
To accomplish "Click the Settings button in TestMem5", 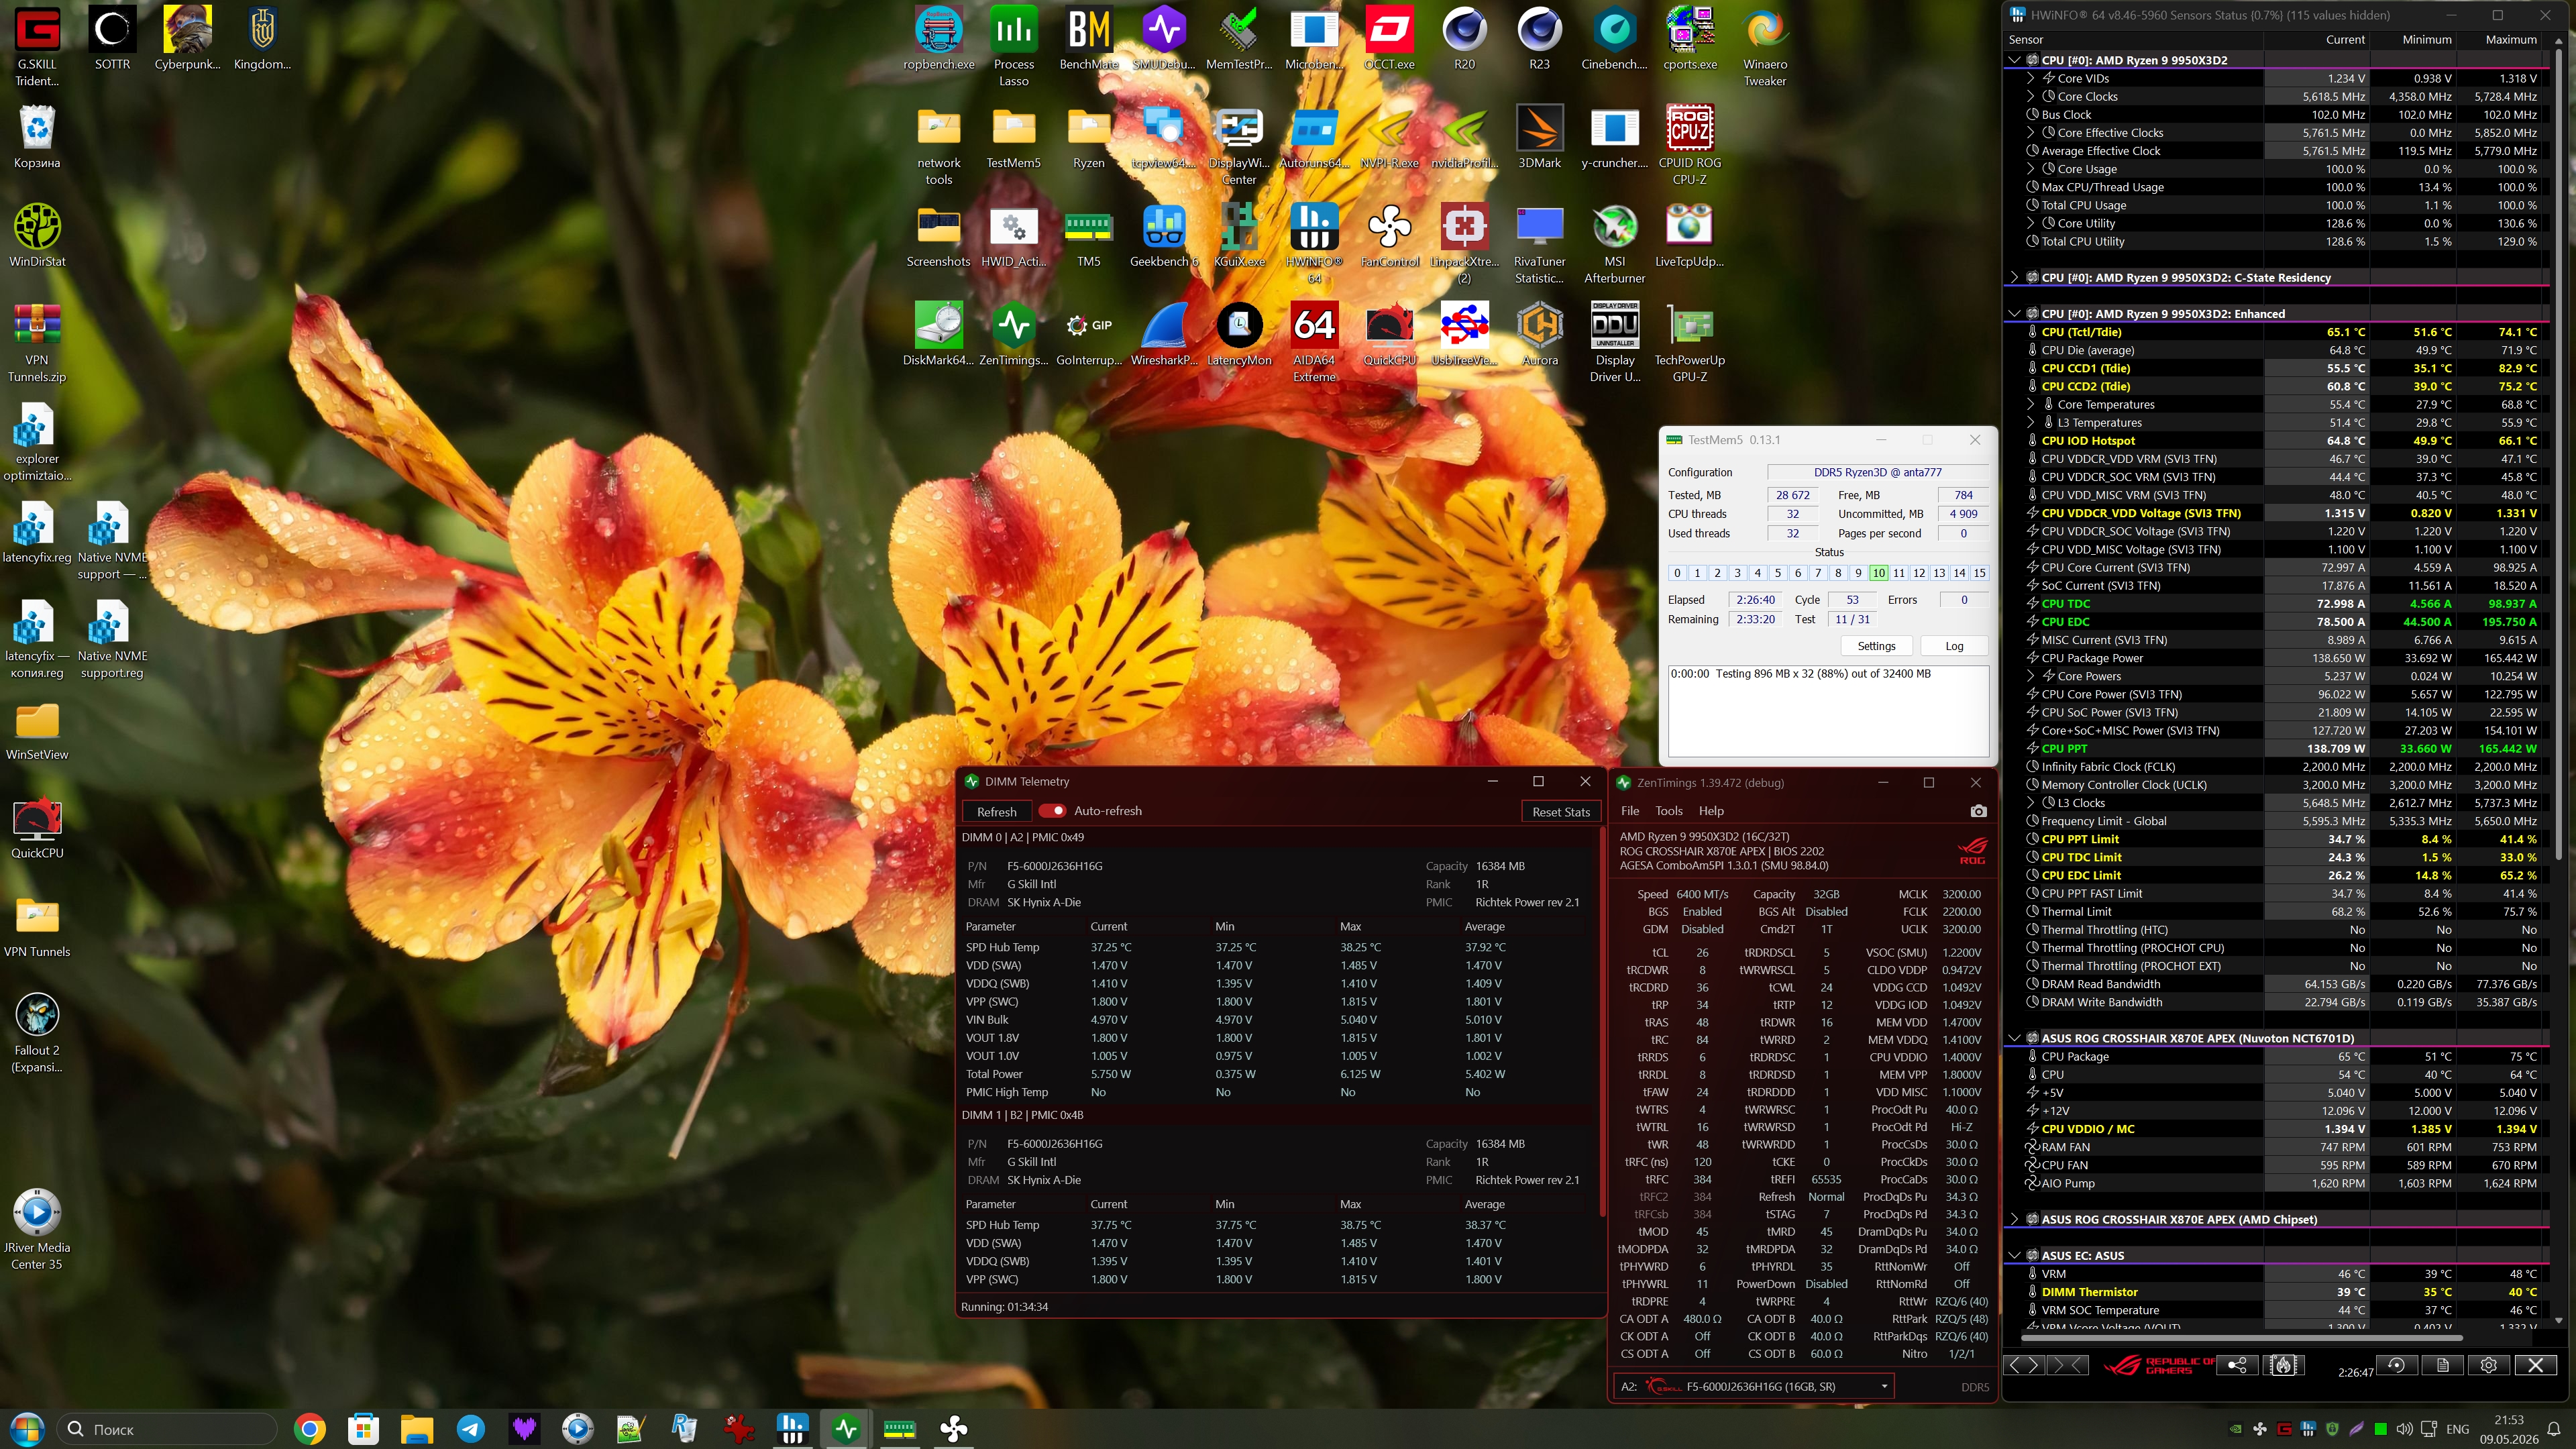I will (1876, 646).
